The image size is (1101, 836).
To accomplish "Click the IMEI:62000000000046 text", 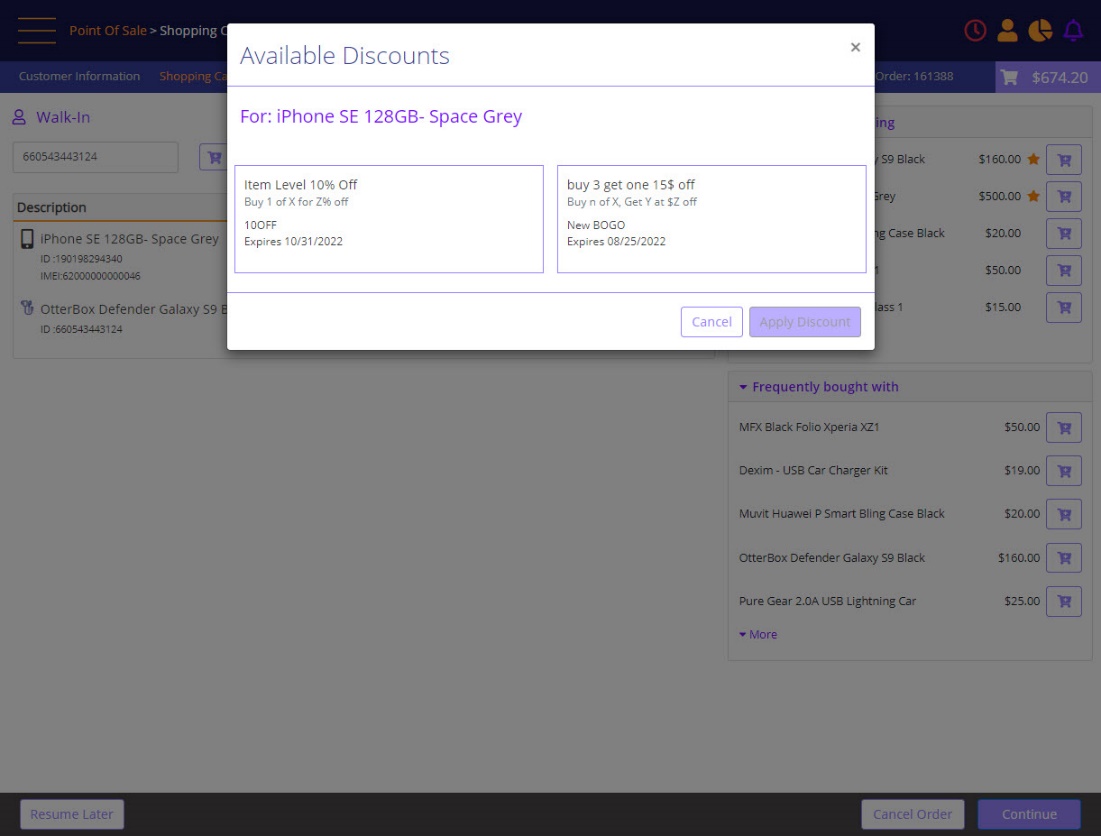I will click(x=90, y=276).
